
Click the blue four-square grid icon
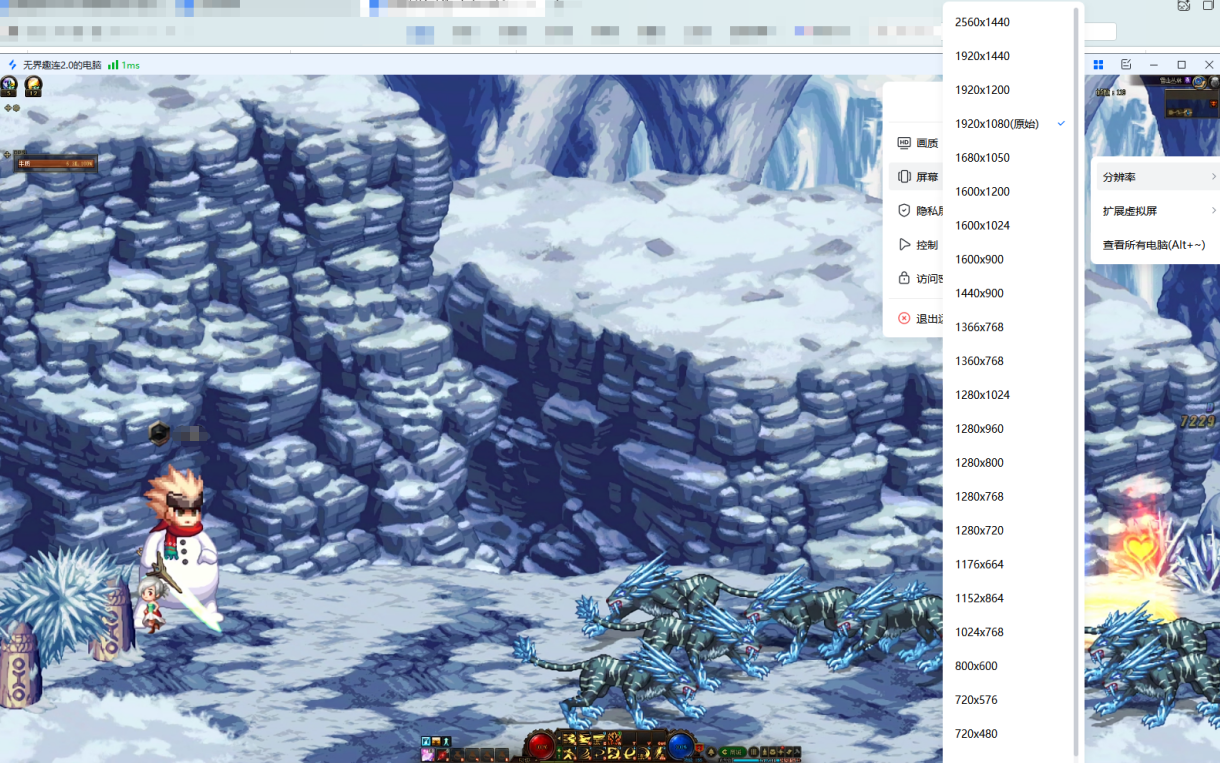pos(1098,65)
